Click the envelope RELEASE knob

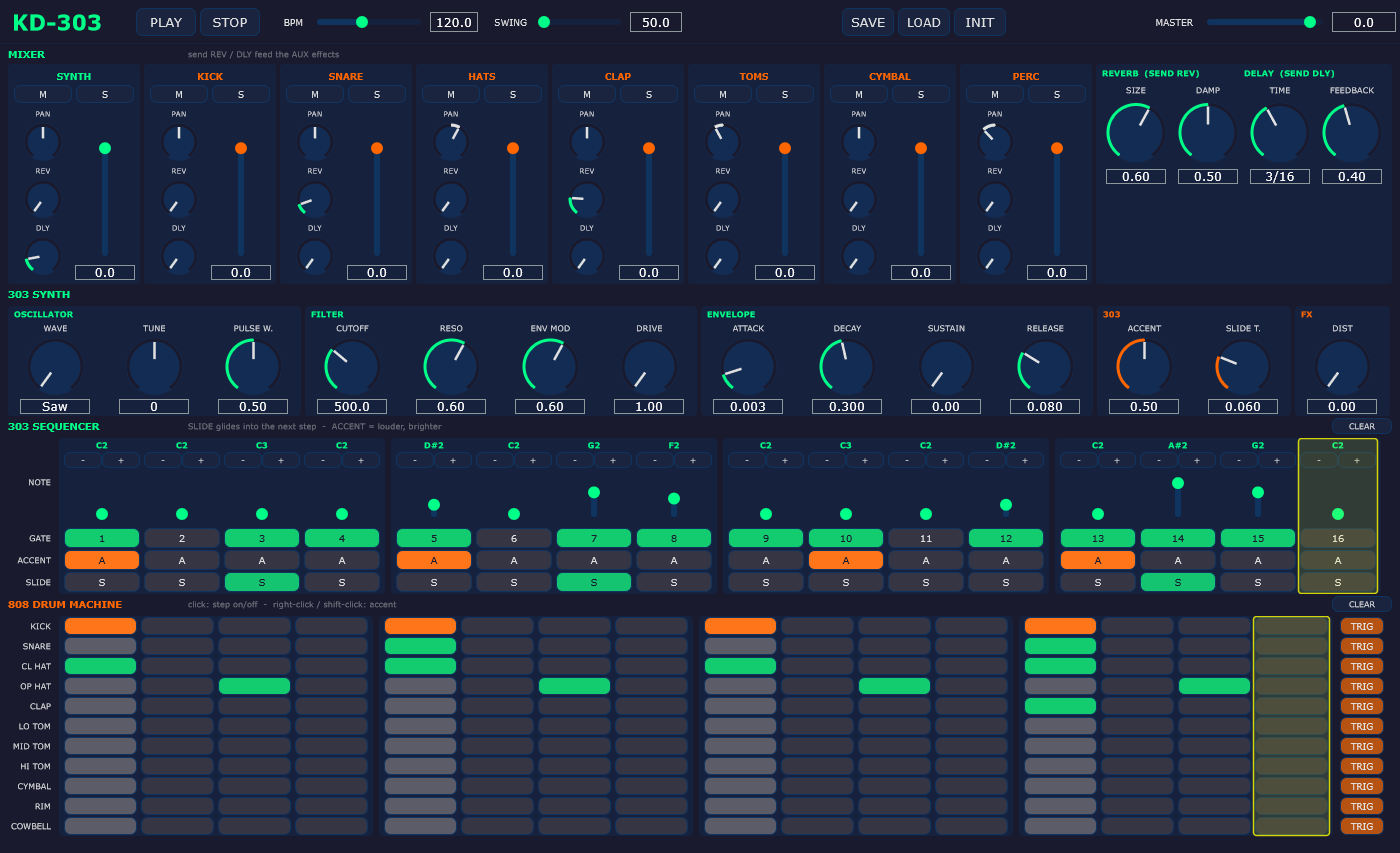coord(1045,366)
